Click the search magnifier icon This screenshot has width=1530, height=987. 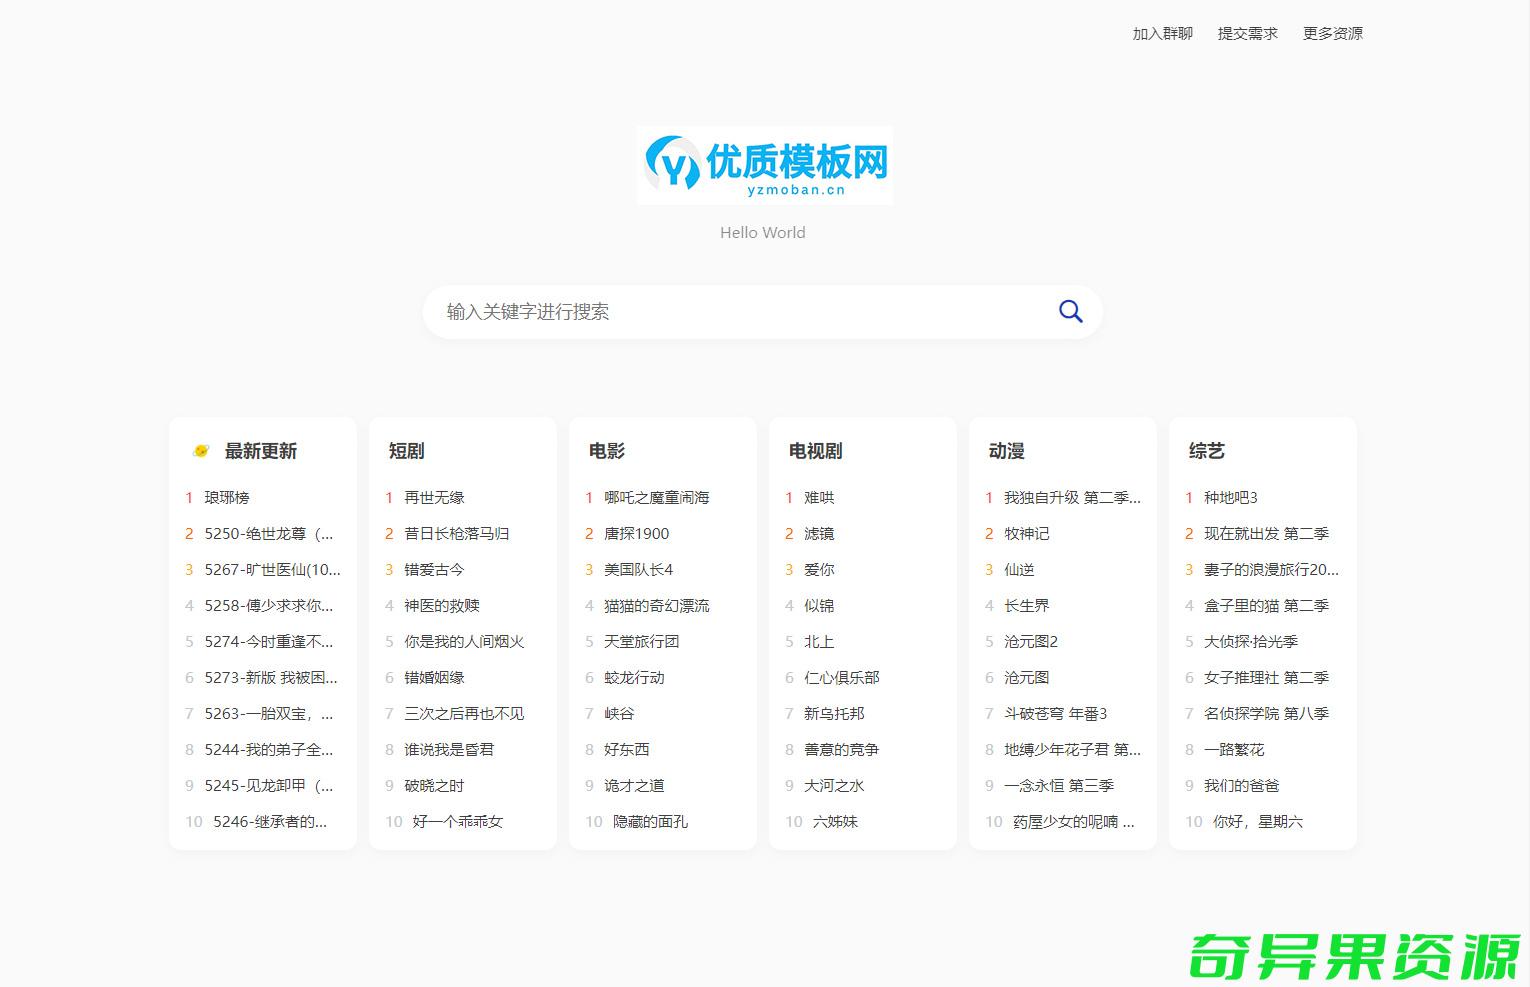(x=1070, y=311)
